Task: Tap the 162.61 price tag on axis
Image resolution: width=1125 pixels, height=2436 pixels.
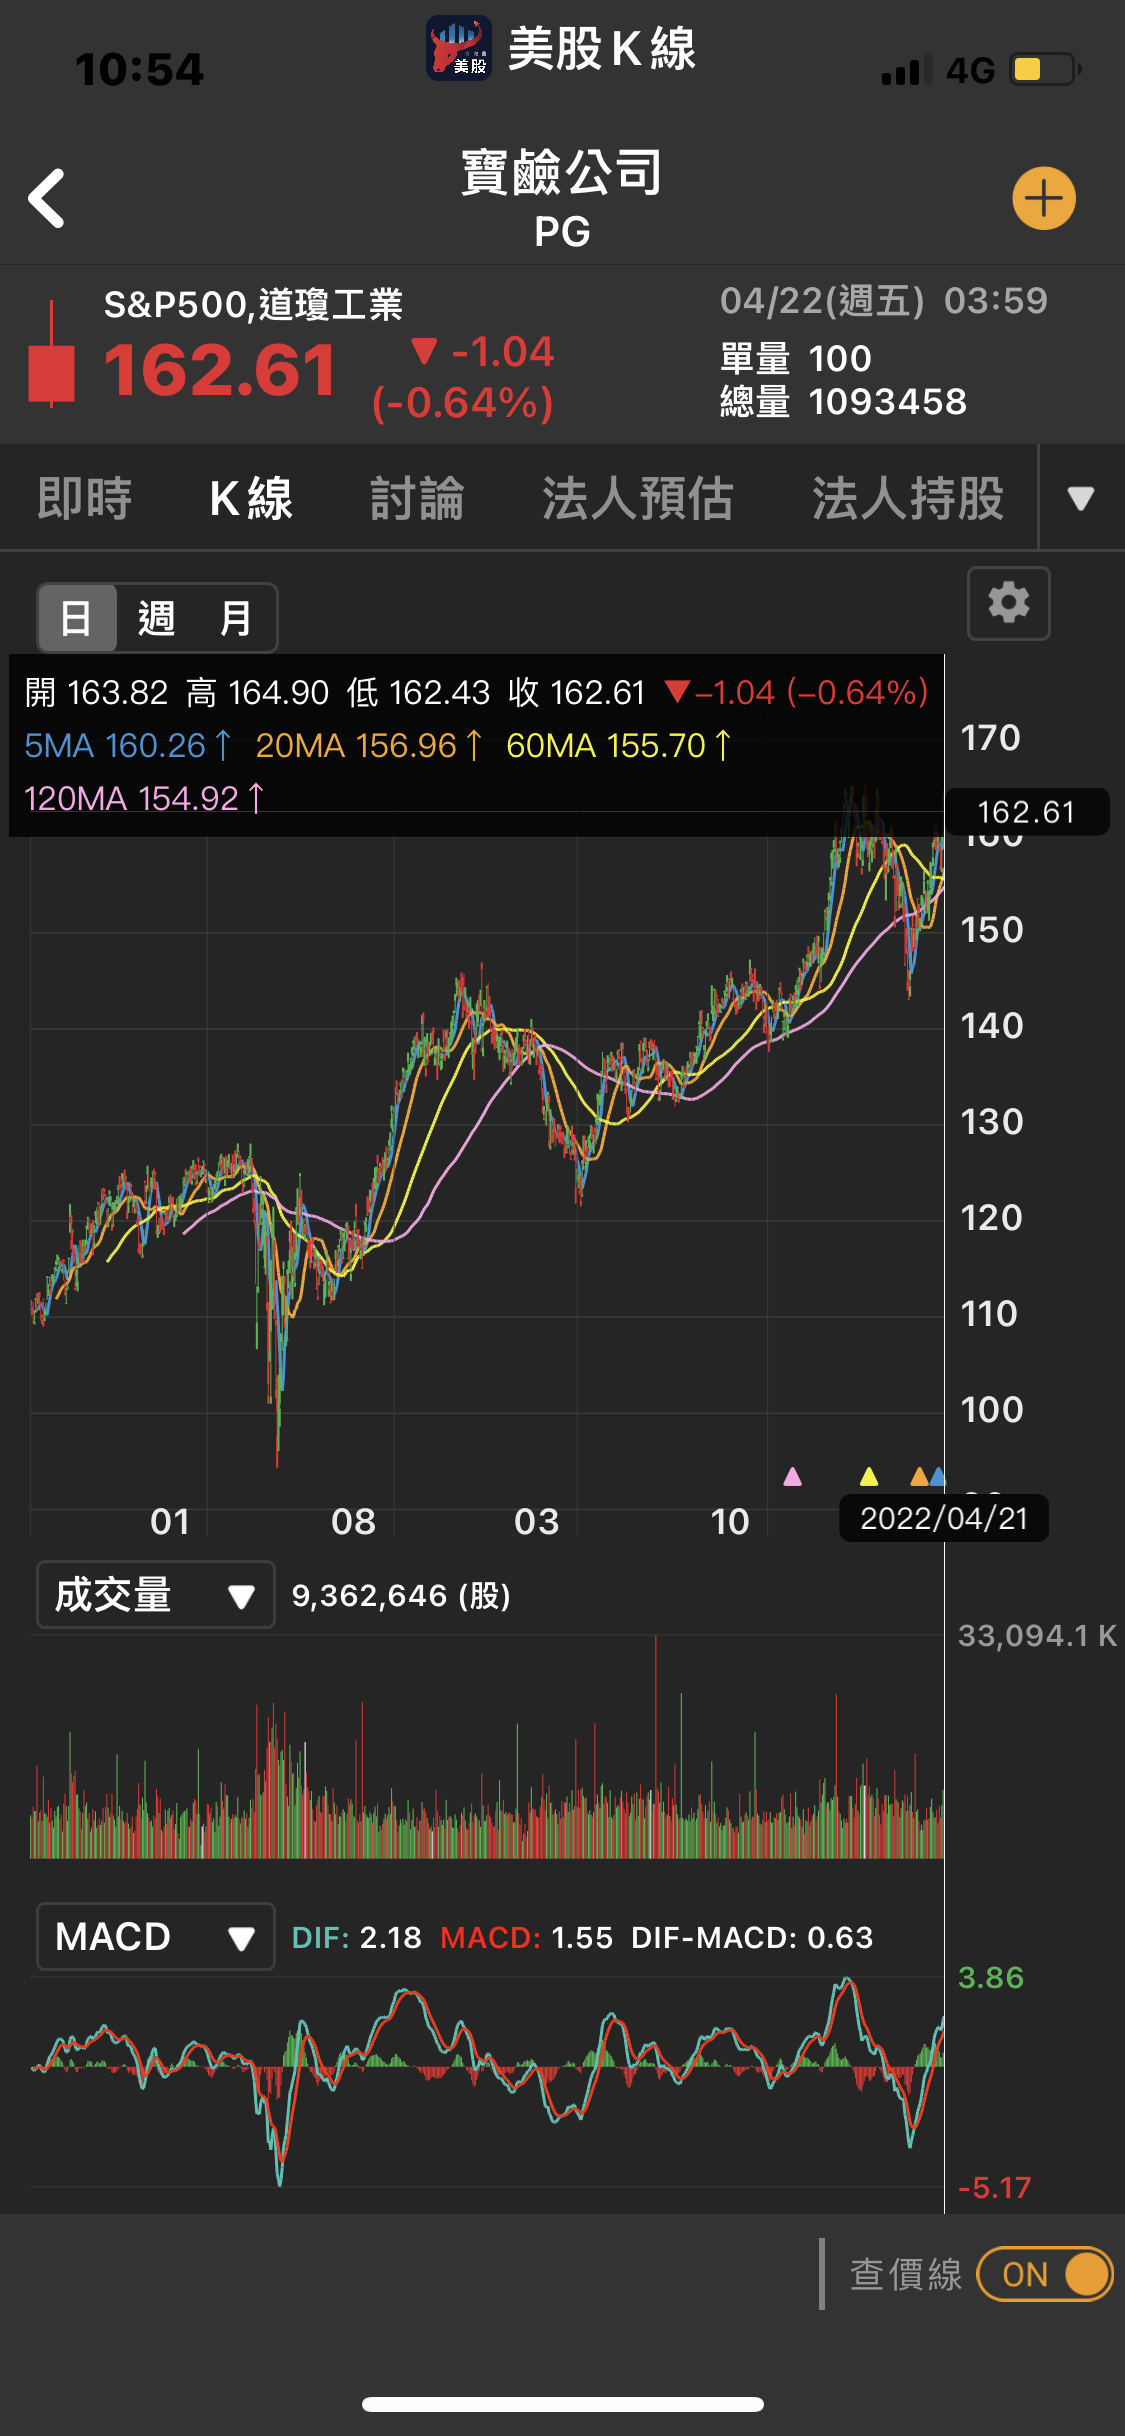Action: click(x=1027, y=812)
